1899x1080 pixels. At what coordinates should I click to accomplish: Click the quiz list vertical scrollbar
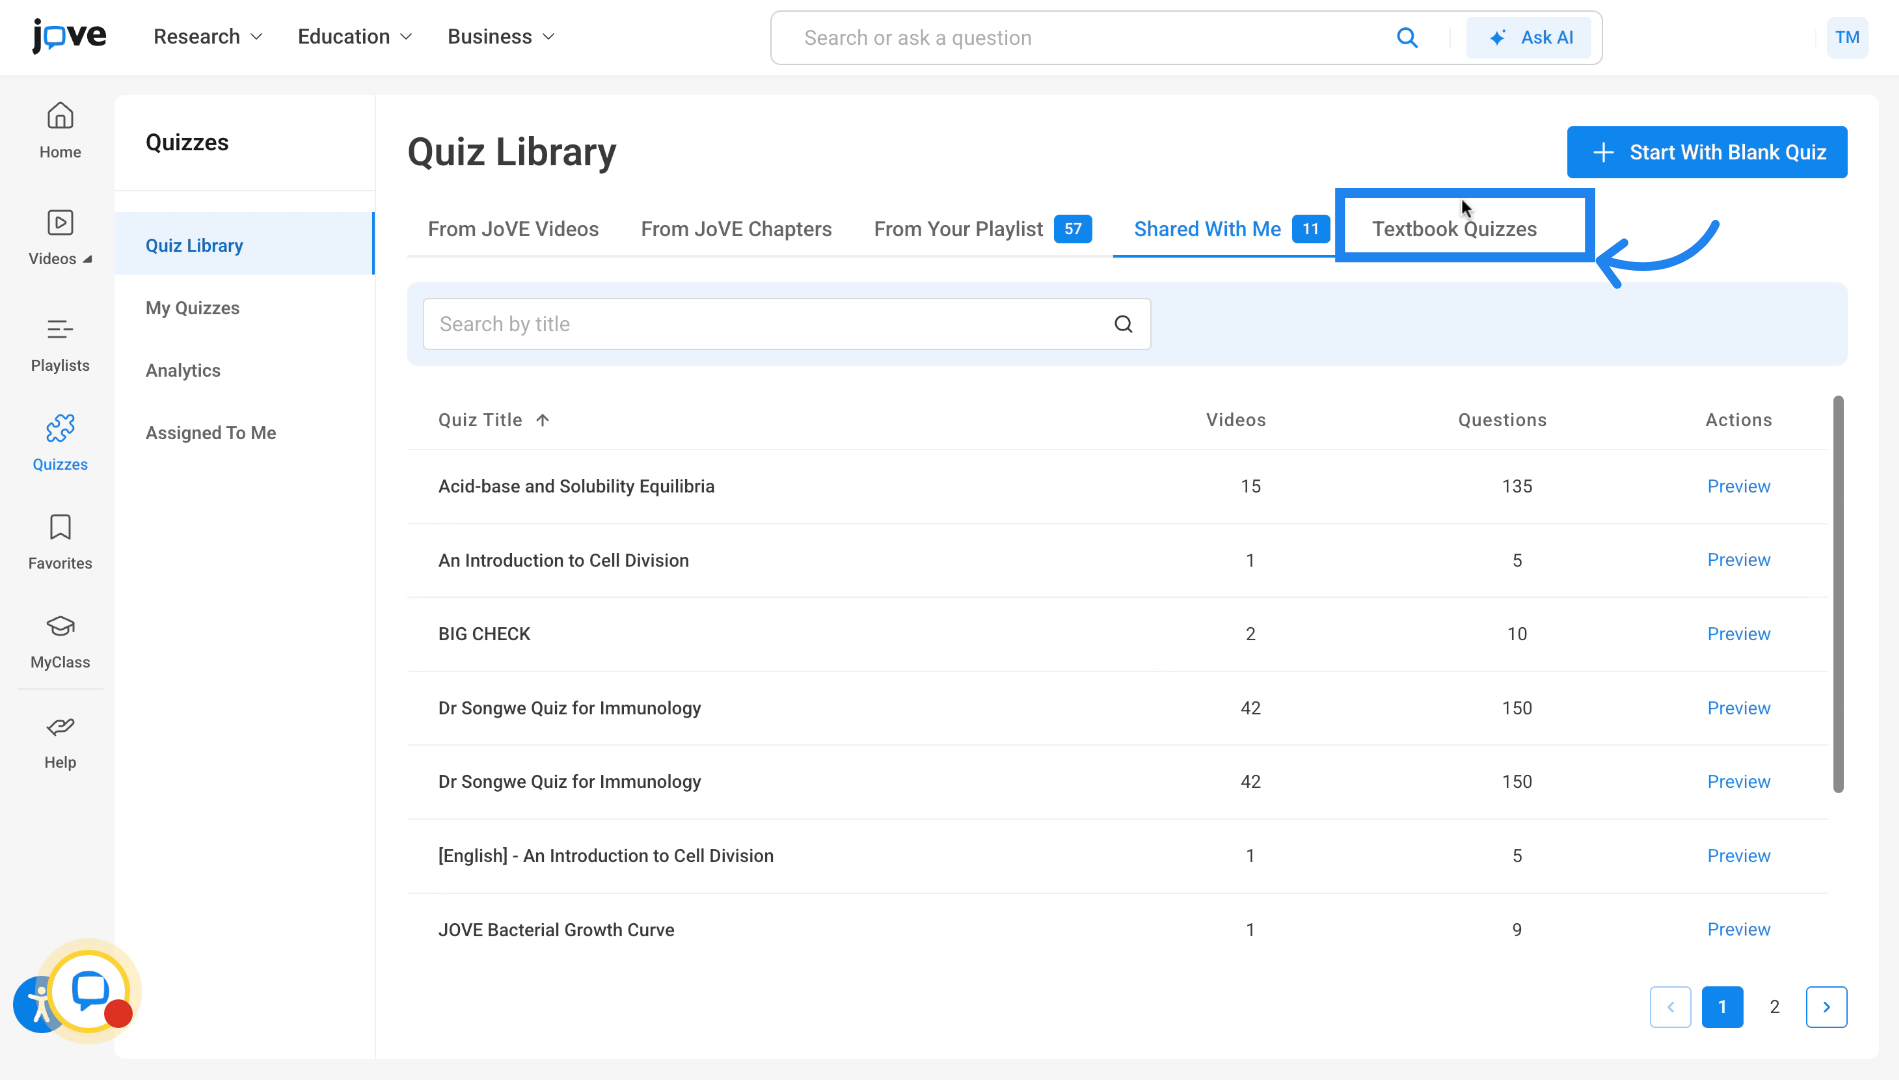coord(1837,594)
